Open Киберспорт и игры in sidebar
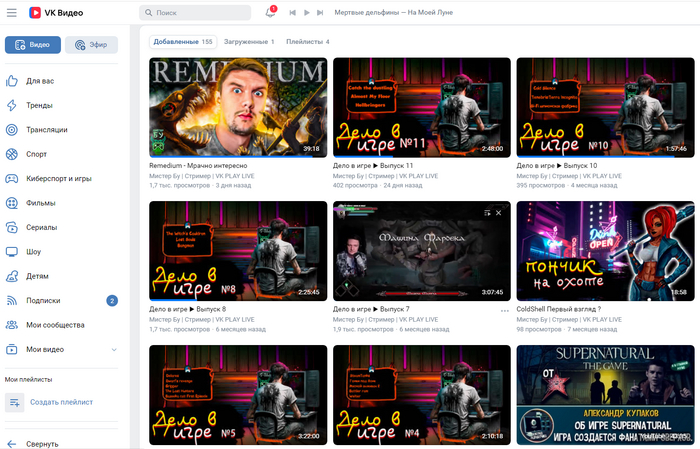Image resolution: width=700 pixels, height=449 pixels. pos(61,179)
